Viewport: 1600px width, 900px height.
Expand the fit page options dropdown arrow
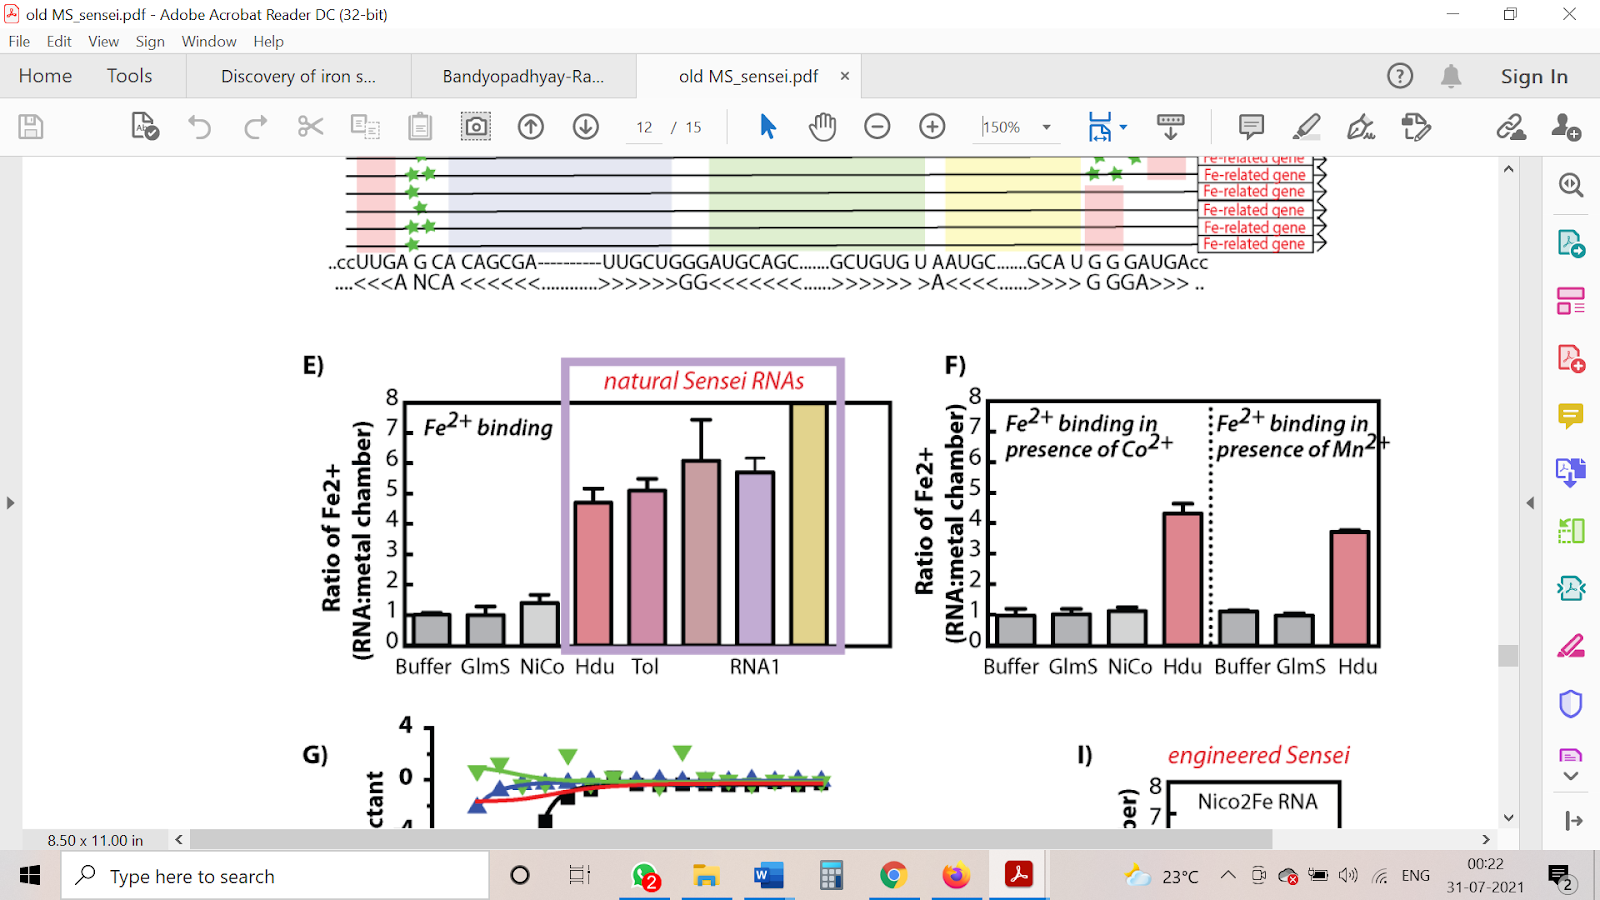click(1124, 127)
